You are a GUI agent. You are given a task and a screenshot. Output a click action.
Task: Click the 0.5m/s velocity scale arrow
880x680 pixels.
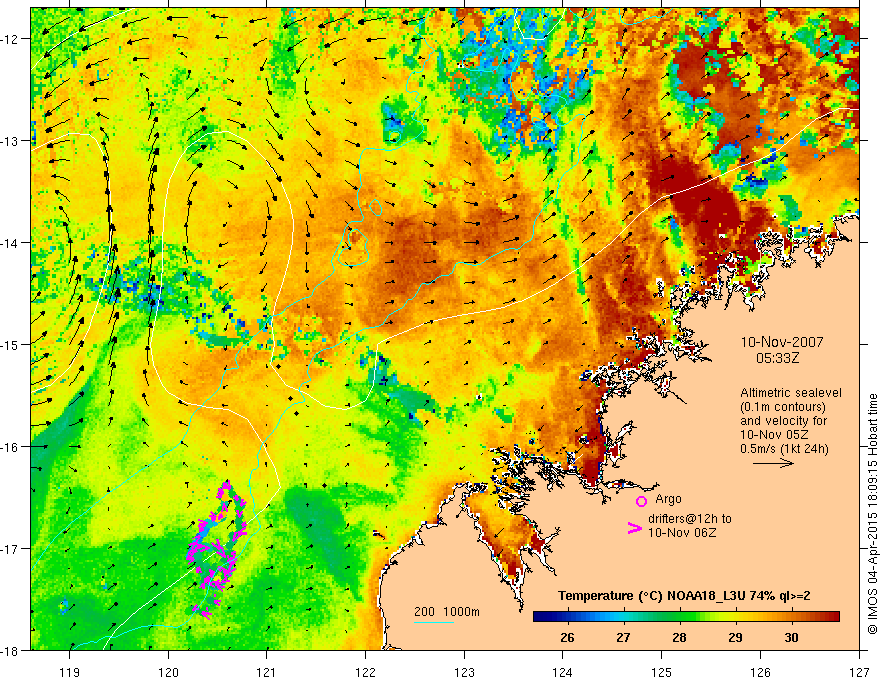(x=773, y=463)
